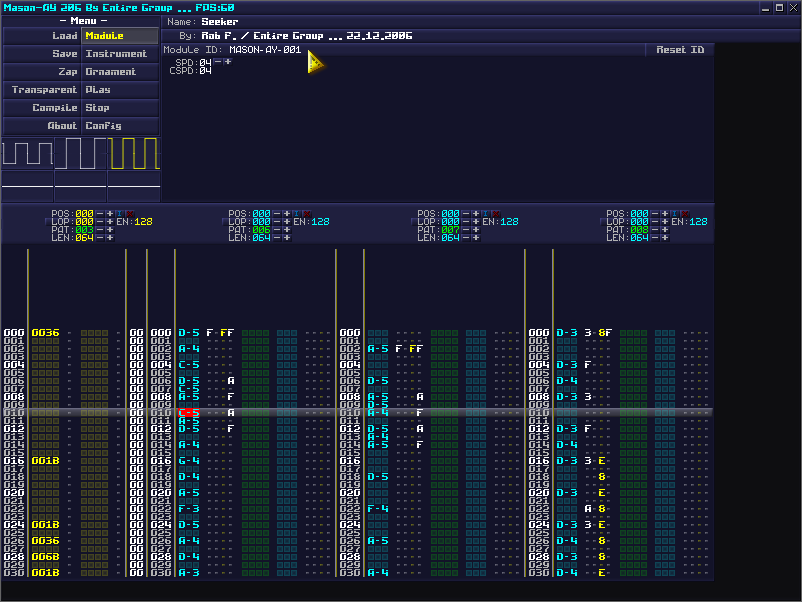This screenshot has height=602, width=802.
Task: Click the Save button
Action: 42,54
